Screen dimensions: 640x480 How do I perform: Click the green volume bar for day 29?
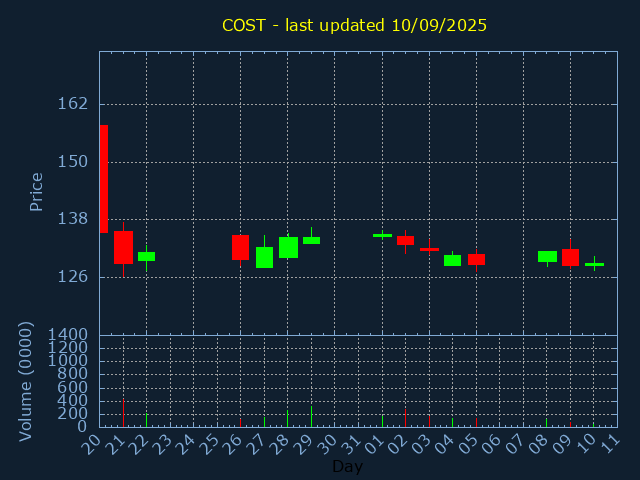click(x=311, y=417)
